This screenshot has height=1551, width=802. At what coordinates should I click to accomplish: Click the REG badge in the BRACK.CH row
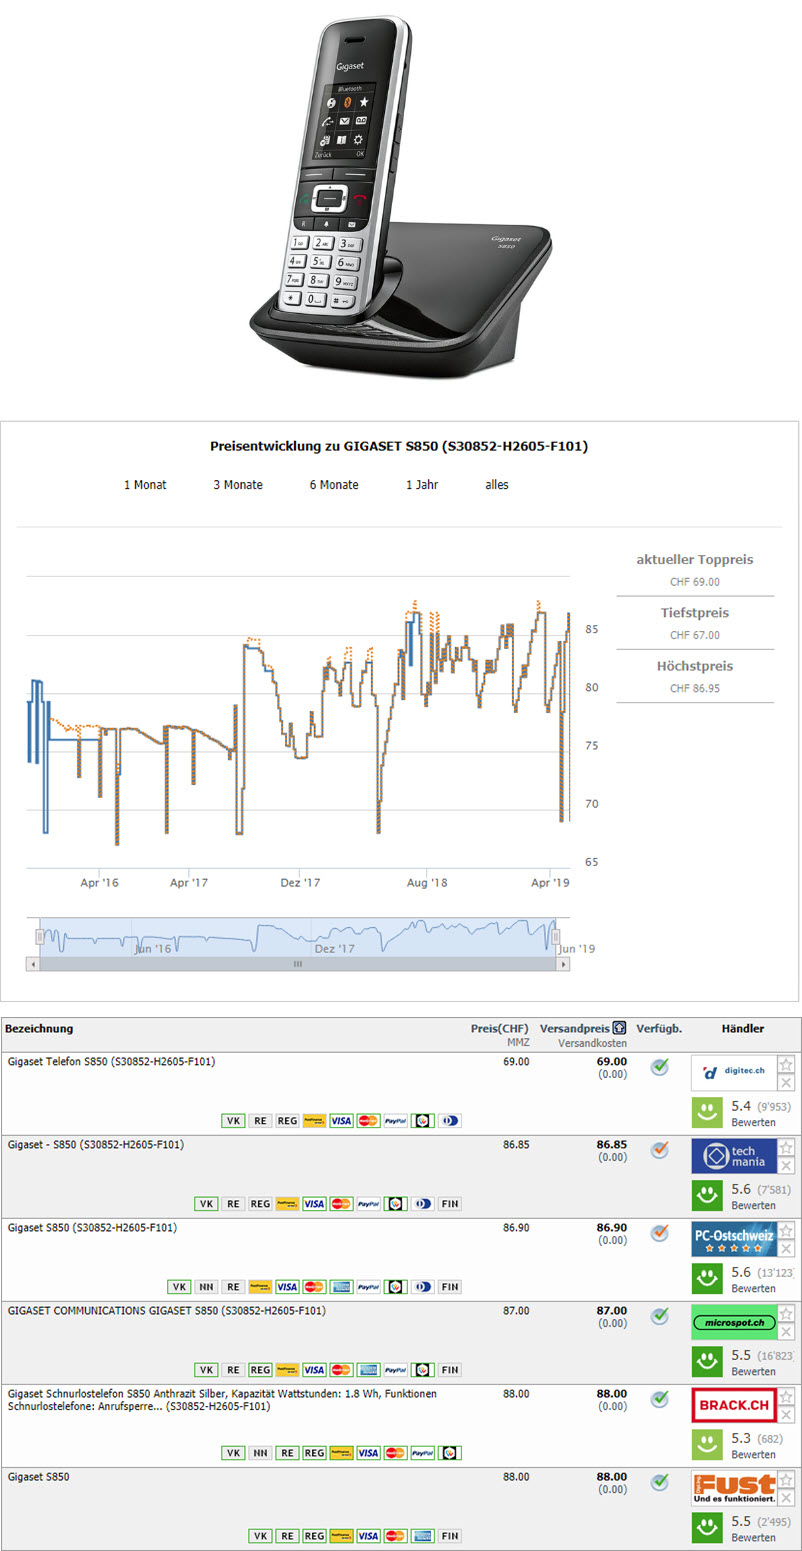click(314, 1453)
